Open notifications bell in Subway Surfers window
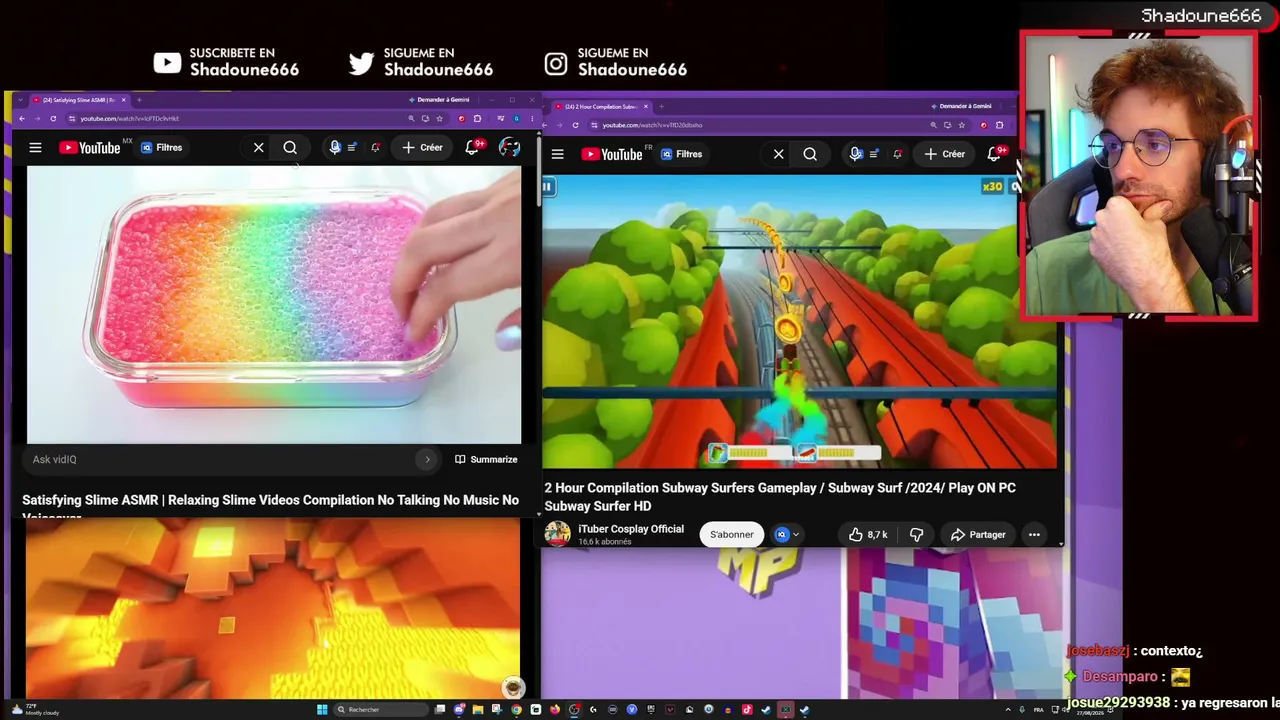The image size is (1280, 720). 994,154
